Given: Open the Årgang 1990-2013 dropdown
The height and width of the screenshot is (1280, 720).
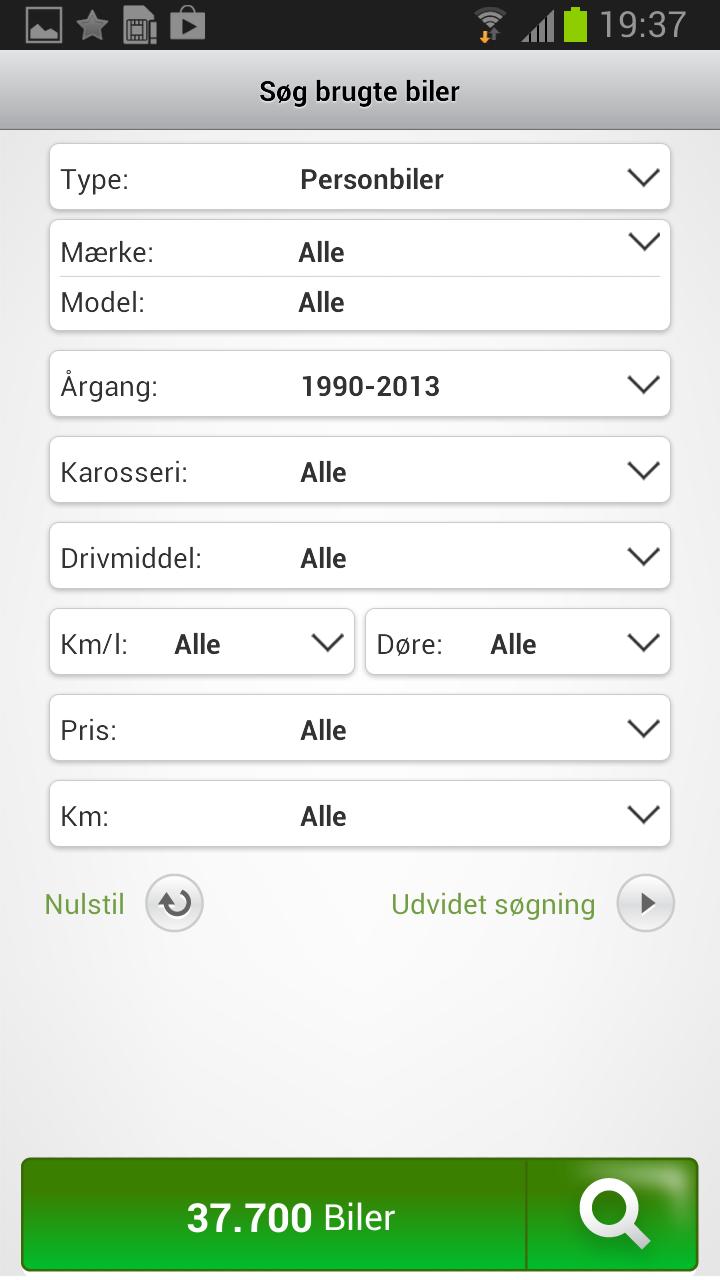Looking at the screenshot, I should coord(360,384).
